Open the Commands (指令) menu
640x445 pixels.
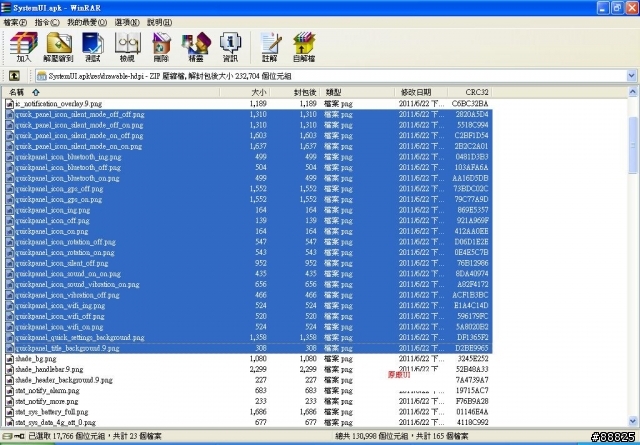click(47, 22)
